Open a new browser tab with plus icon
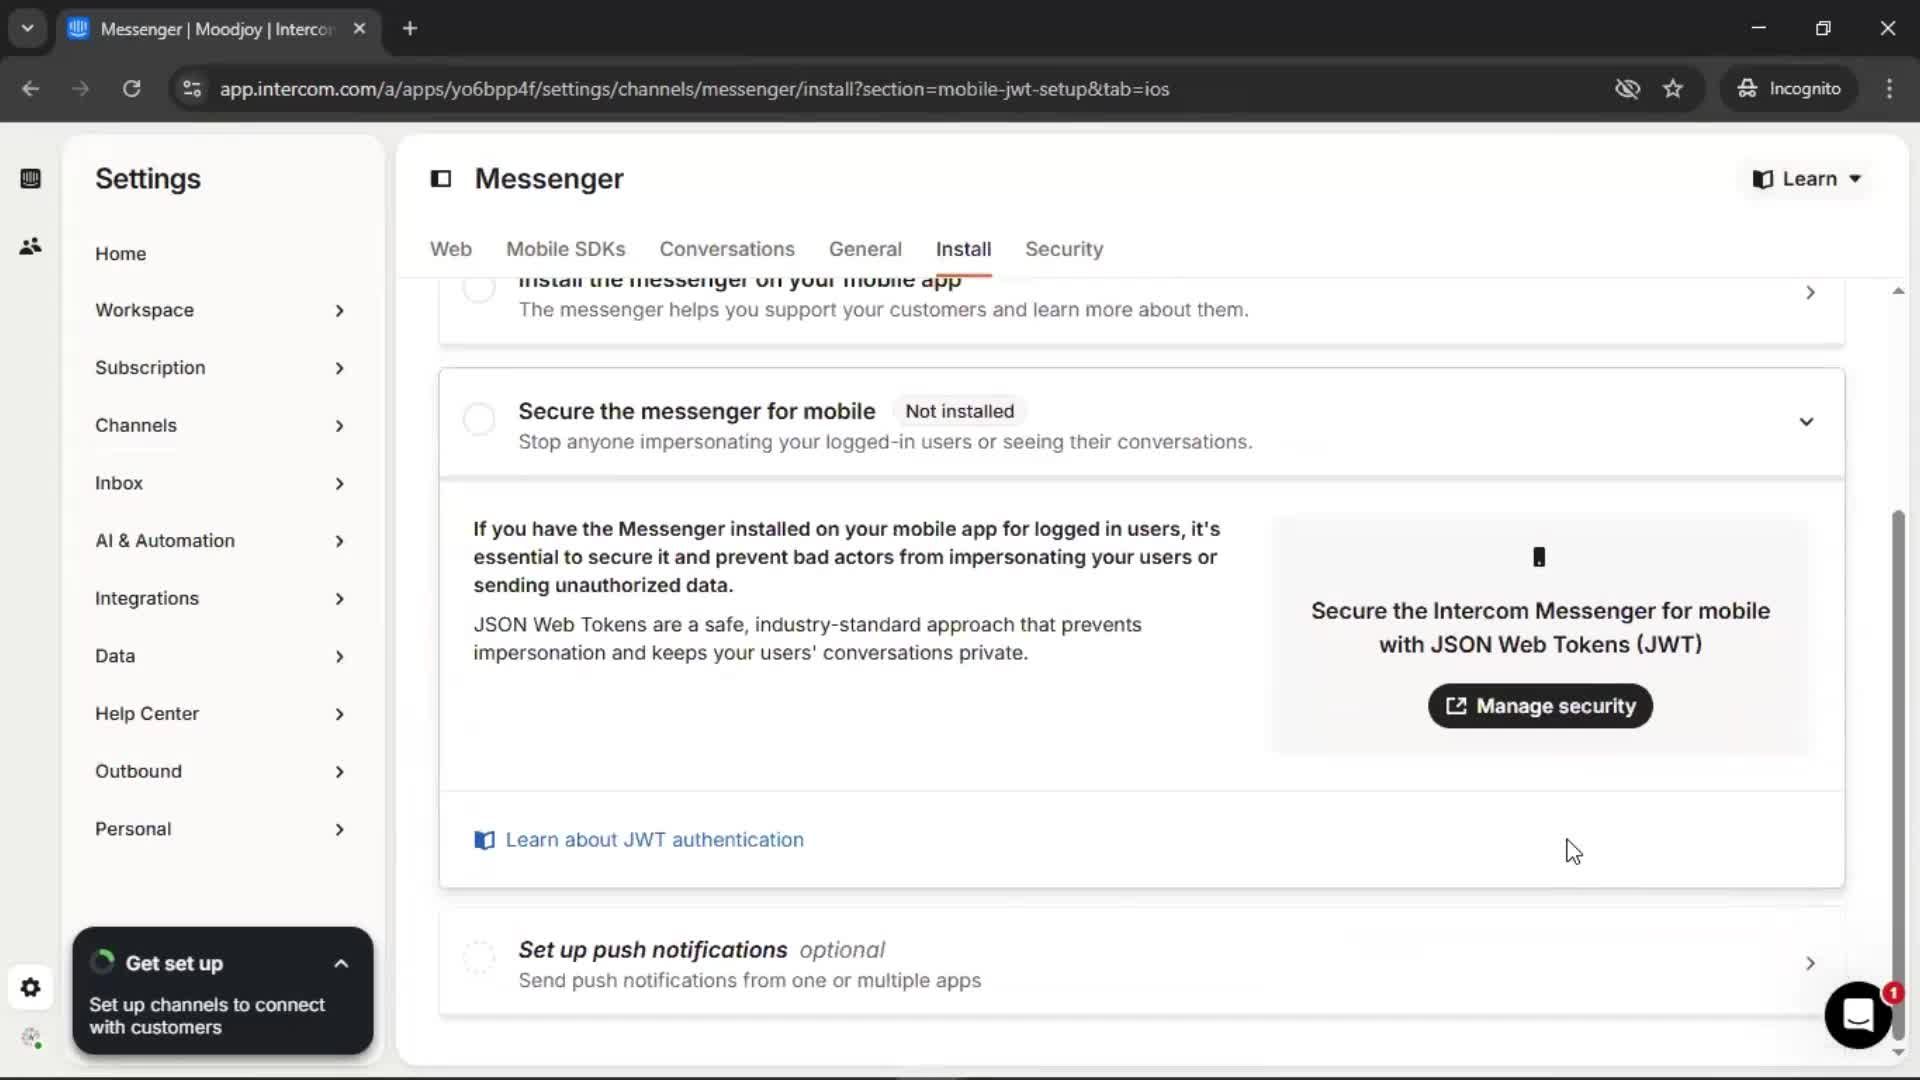This screenshot has height=1080, width=1920. (x=410, y=28)
